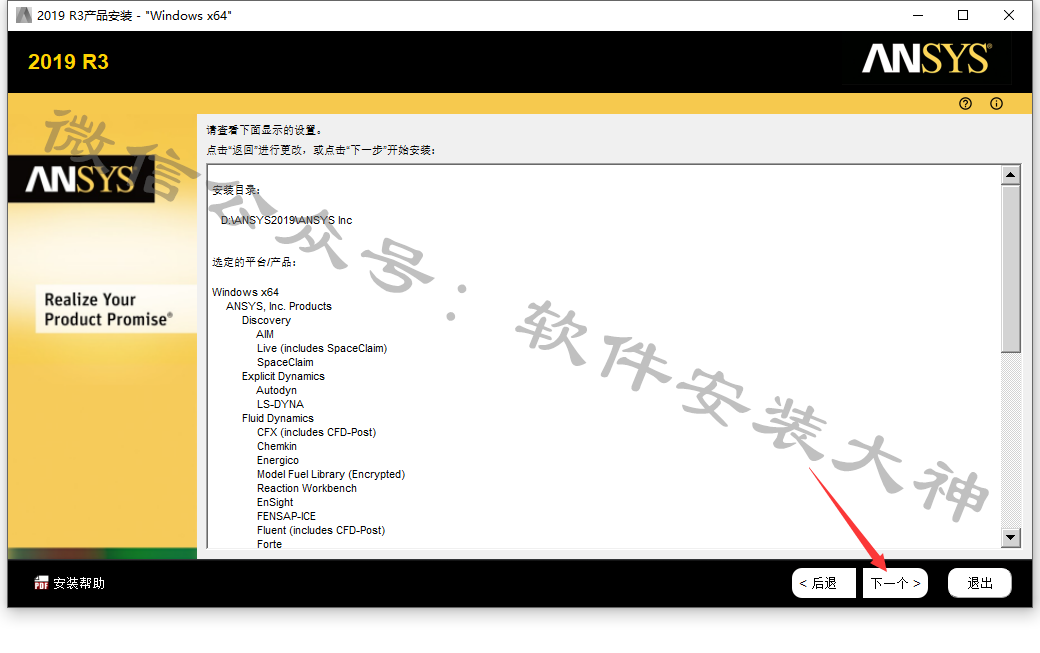Viewport: 1040px width, 653px height.
Task: Click the 'Explicit Dynamics' entry
Action: pyautogui.click(x=283, y=377)
